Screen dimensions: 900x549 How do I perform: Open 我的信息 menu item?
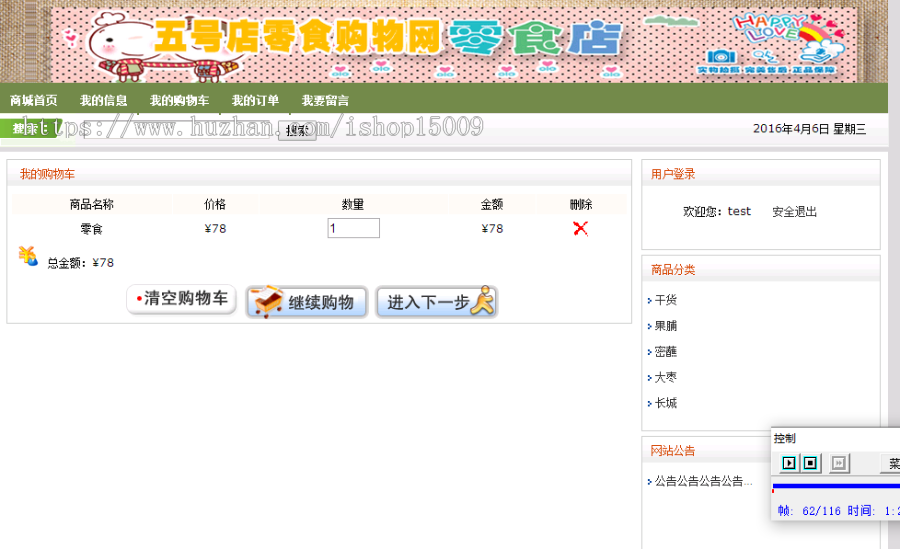tap(104, 100)
